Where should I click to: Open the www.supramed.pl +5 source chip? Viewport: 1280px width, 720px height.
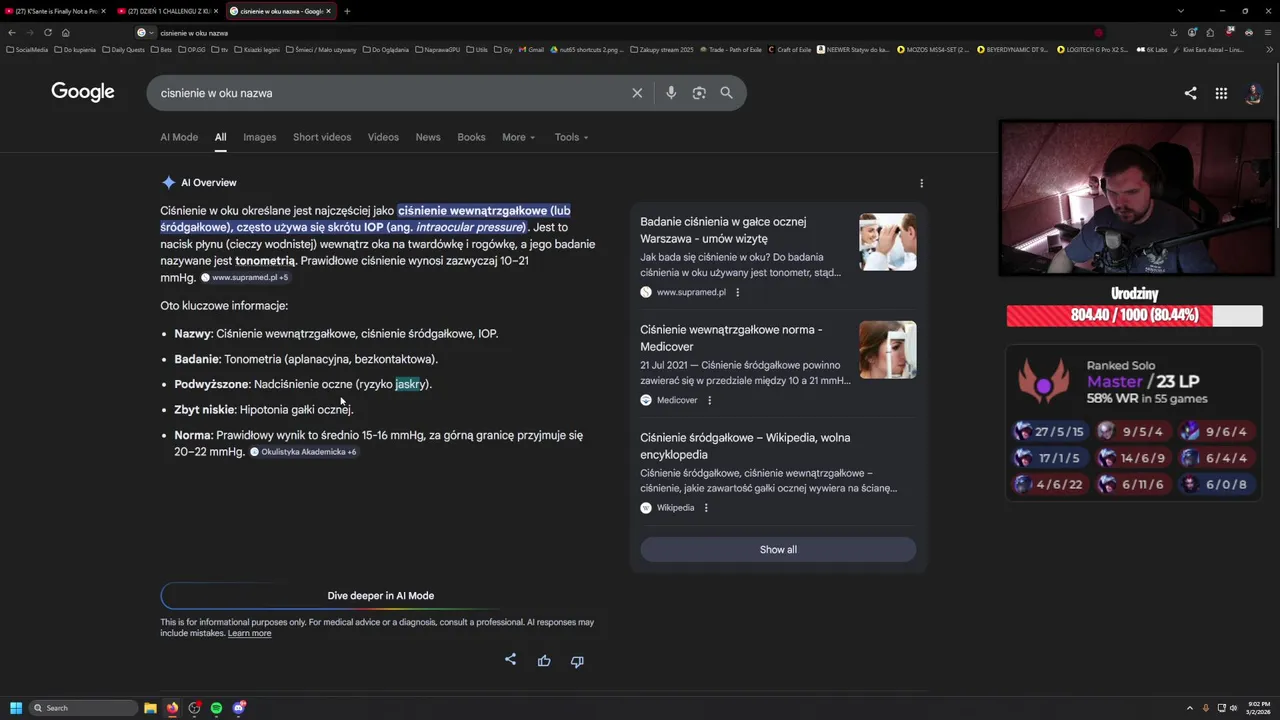(x=245, y=277)
